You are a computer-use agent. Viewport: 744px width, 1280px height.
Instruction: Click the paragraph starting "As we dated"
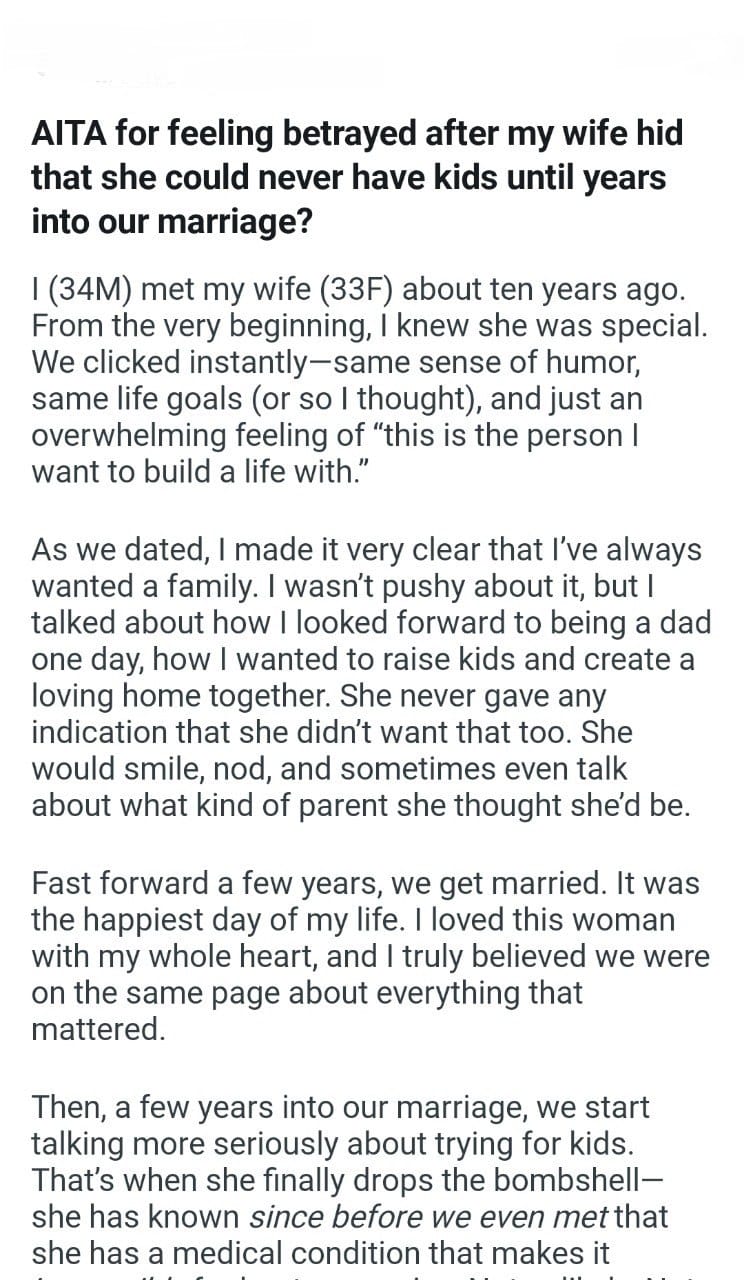point(370,678)
